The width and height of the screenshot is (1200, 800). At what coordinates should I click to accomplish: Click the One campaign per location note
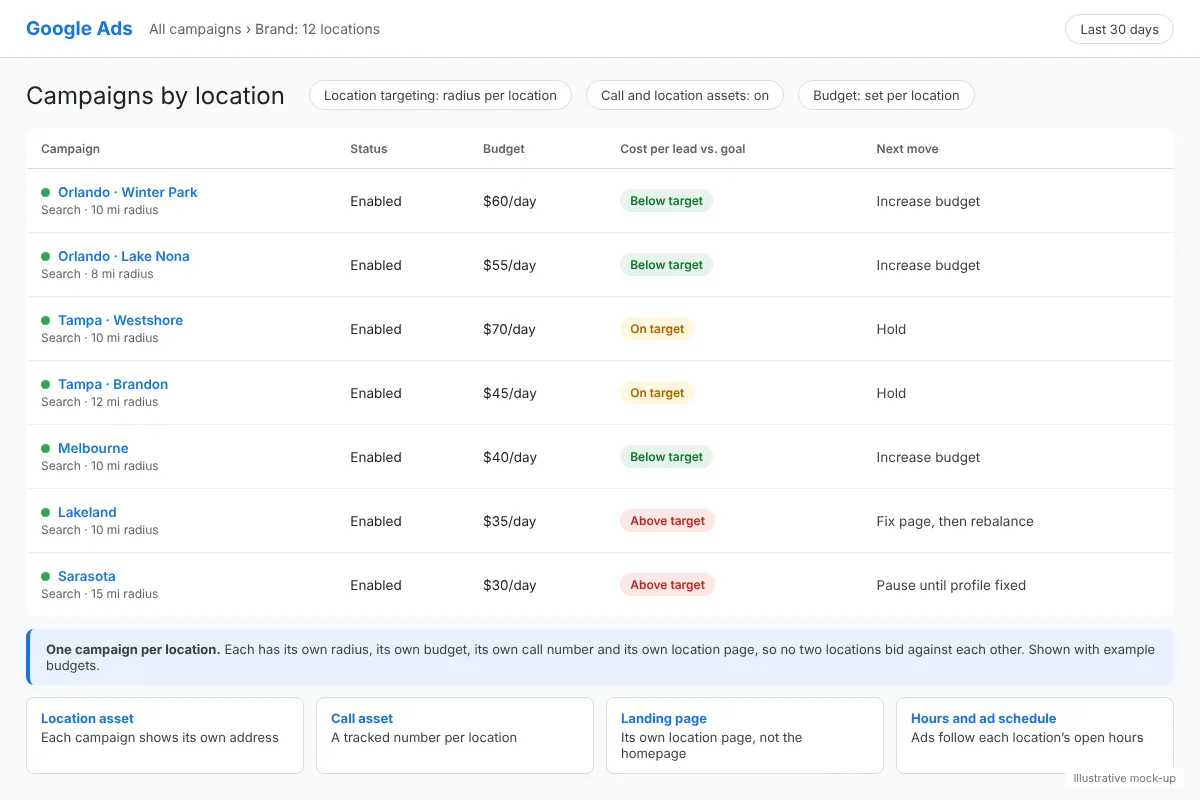click(x=600, y=657)
